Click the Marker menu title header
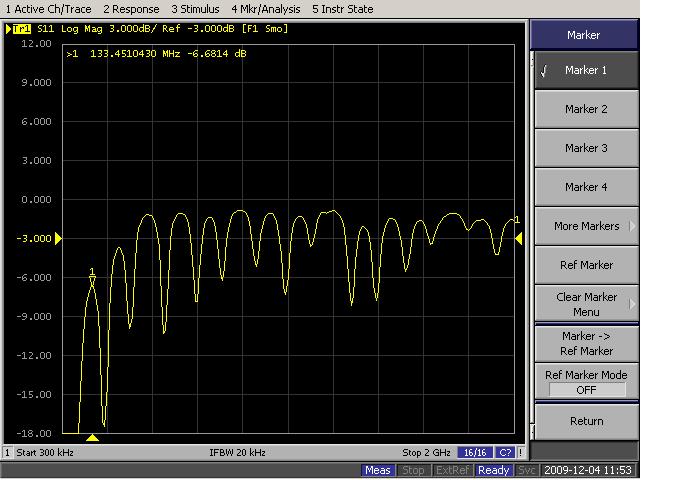 [x=584, y=35]
